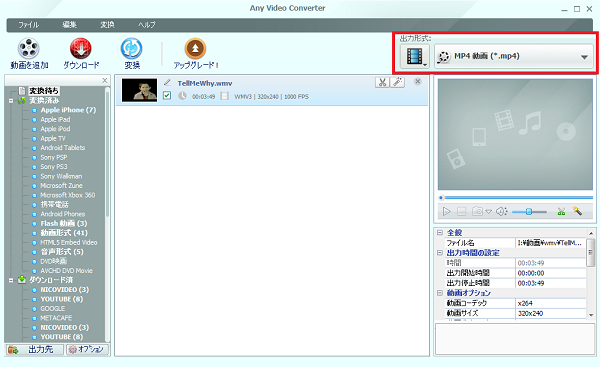Open the ヘルプ menu
This screenshot has width=600, height=367.
(147, 25)
